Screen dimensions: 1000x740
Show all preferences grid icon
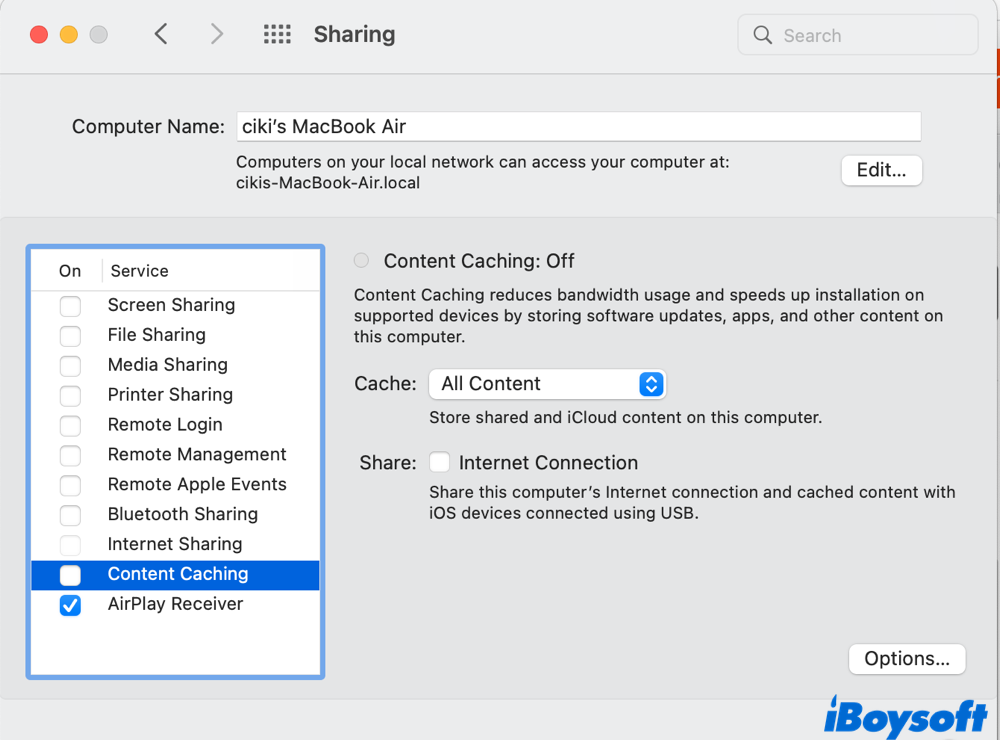tap(277, 35)
